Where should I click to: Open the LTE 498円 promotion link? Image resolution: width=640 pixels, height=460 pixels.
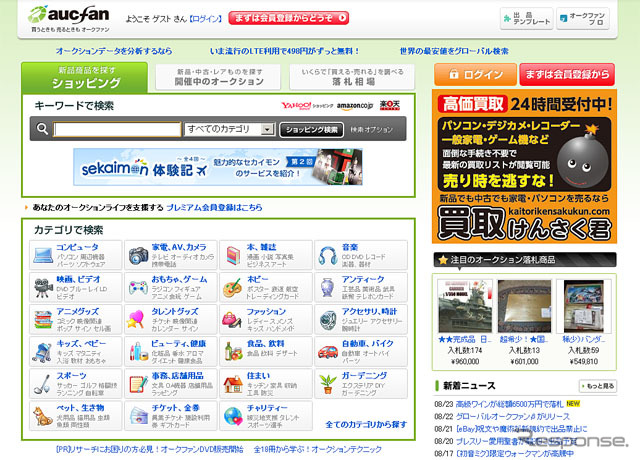(x=284, y=51)
